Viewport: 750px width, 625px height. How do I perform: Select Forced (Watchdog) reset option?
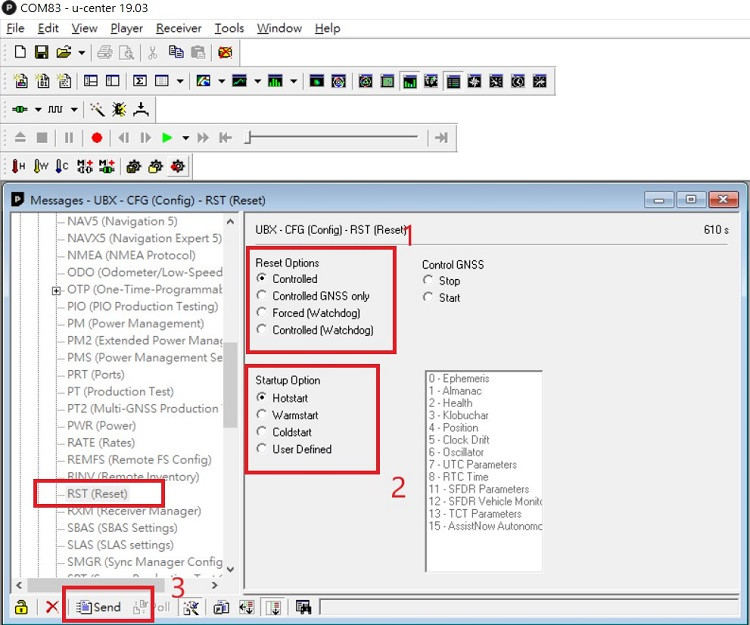(263, 313)
